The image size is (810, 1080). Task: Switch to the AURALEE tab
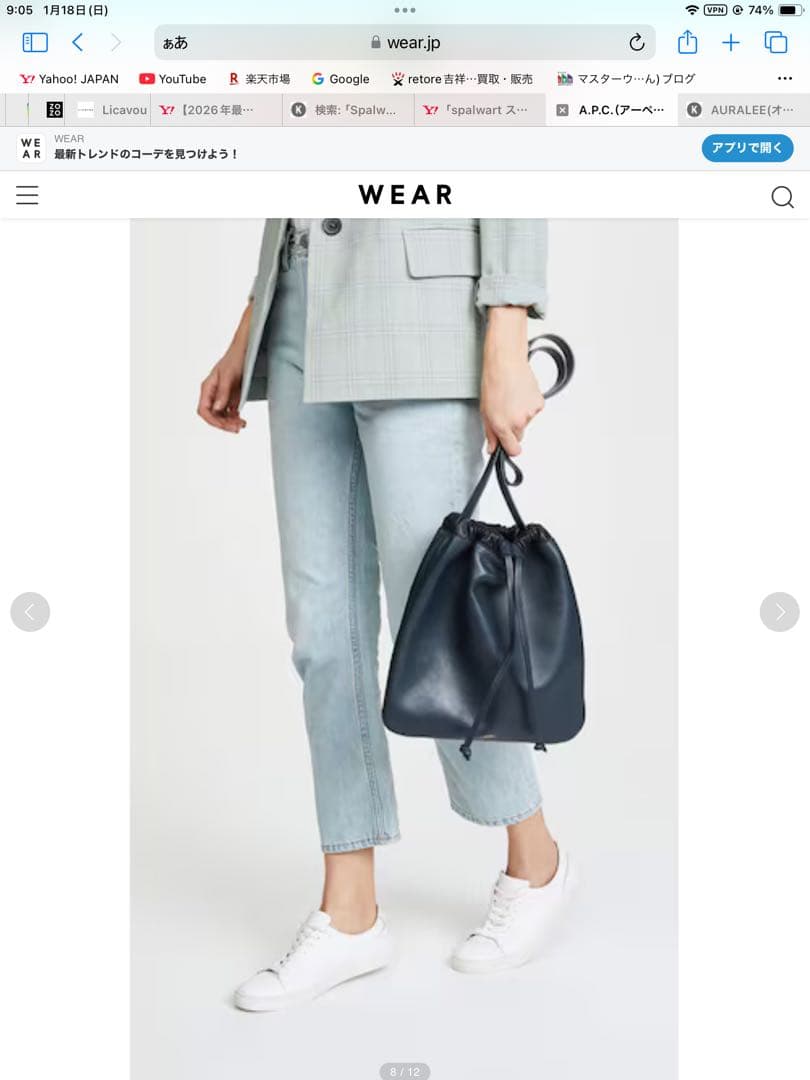point(744,110)
